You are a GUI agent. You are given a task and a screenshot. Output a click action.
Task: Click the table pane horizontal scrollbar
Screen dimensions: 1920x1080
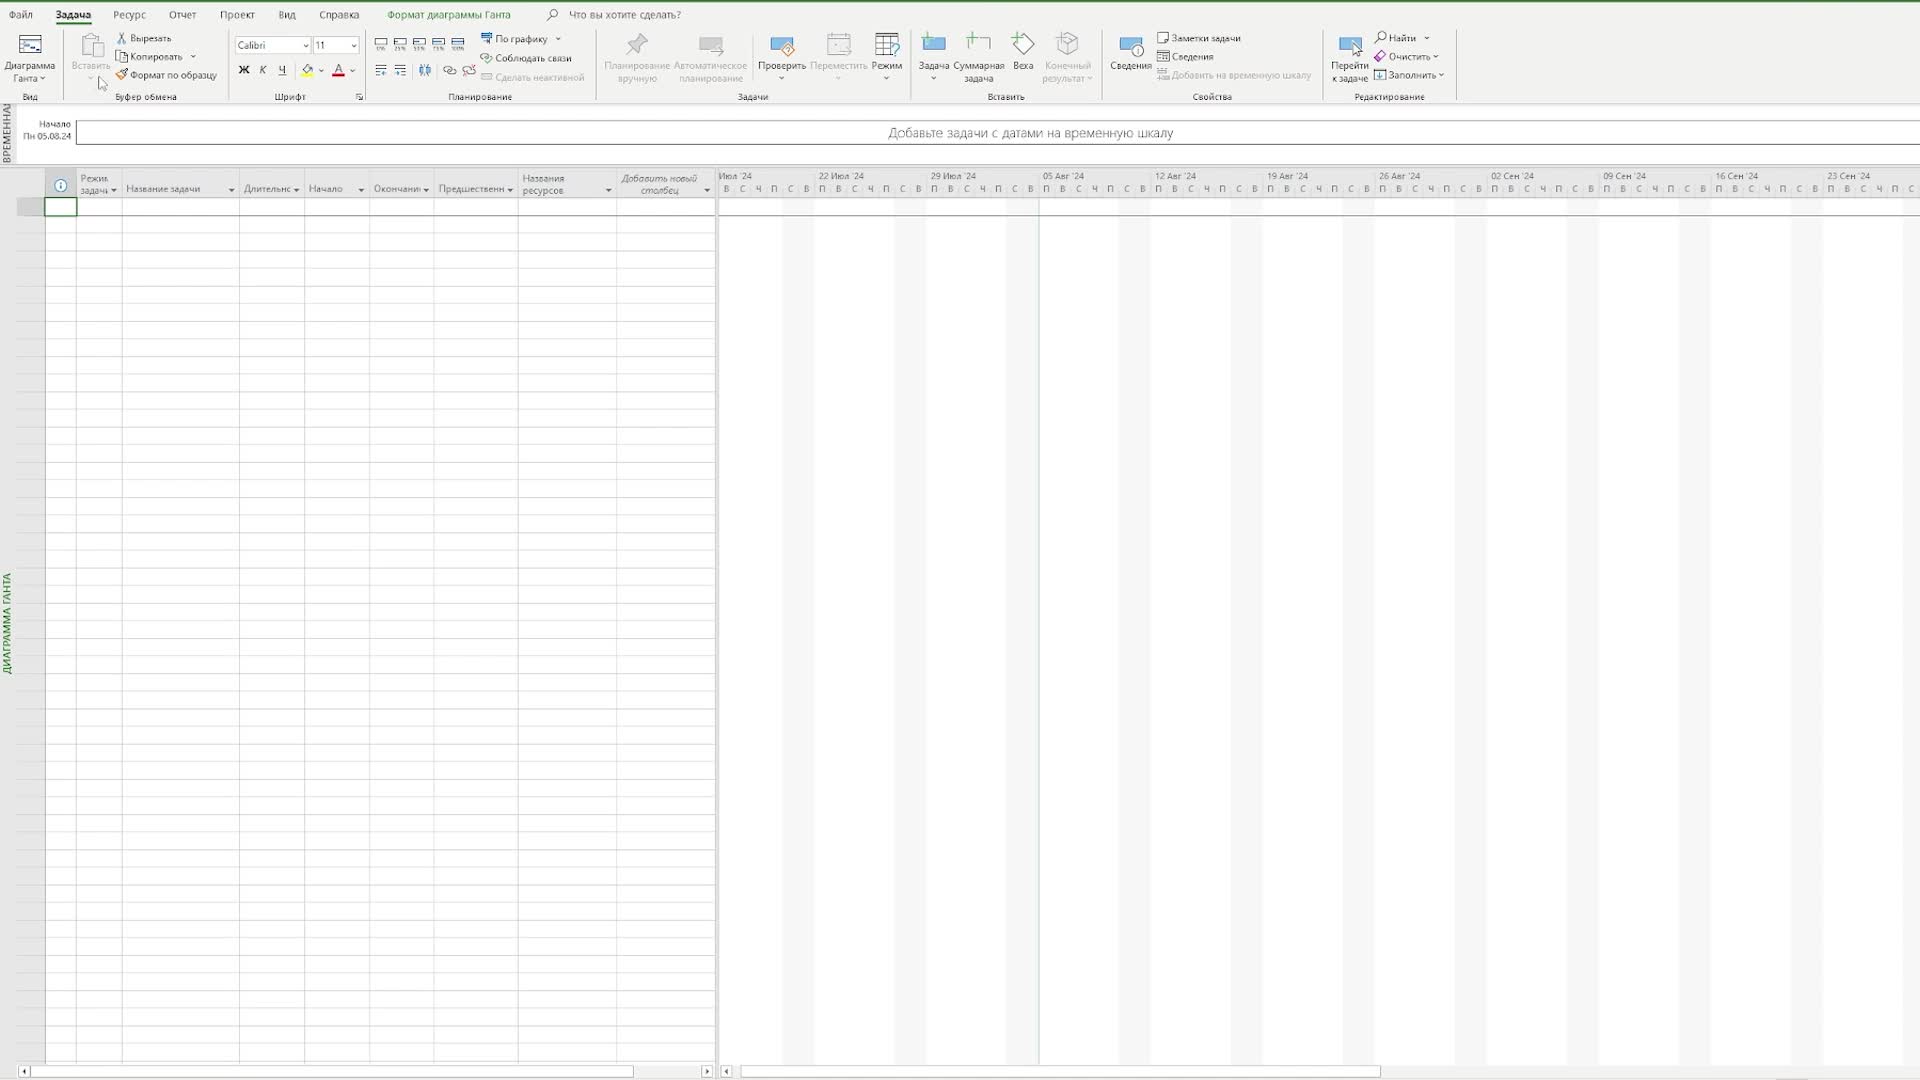(331, 1071)
